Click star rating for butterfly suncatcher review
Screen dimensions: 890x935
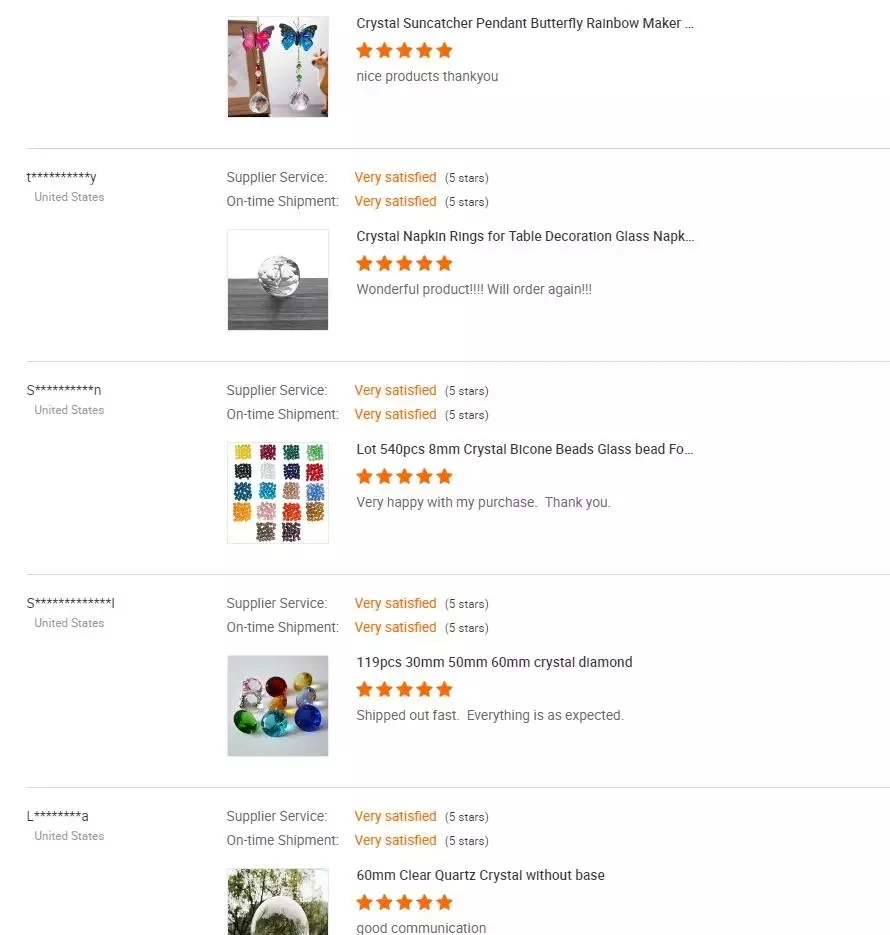pos(404,50)
